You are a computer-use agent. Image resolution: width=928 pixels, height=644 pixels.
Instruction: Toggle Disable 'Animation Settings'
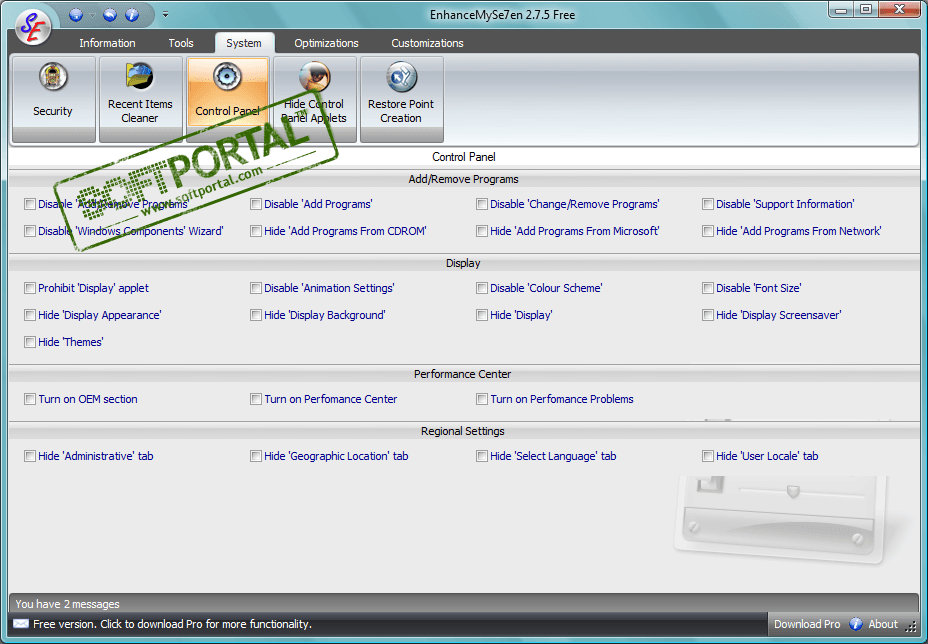click(256, 288)
